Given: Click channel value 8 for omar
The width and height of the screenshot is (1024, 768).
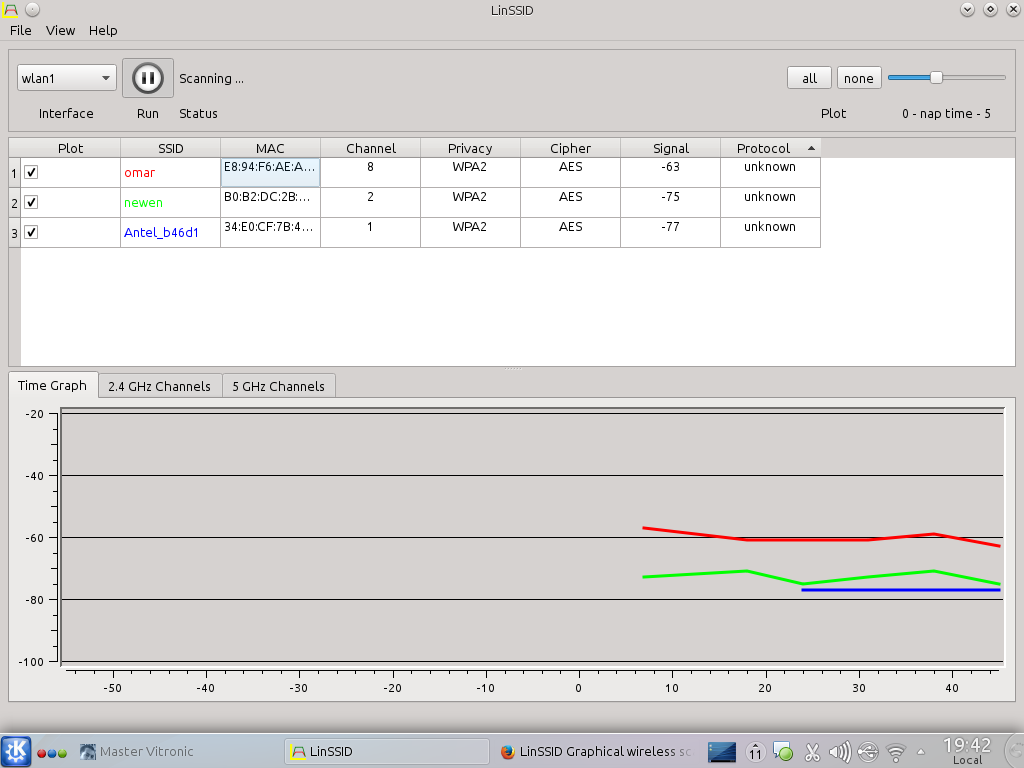Looking at the screenshot, I should click(x=370, y=167).
